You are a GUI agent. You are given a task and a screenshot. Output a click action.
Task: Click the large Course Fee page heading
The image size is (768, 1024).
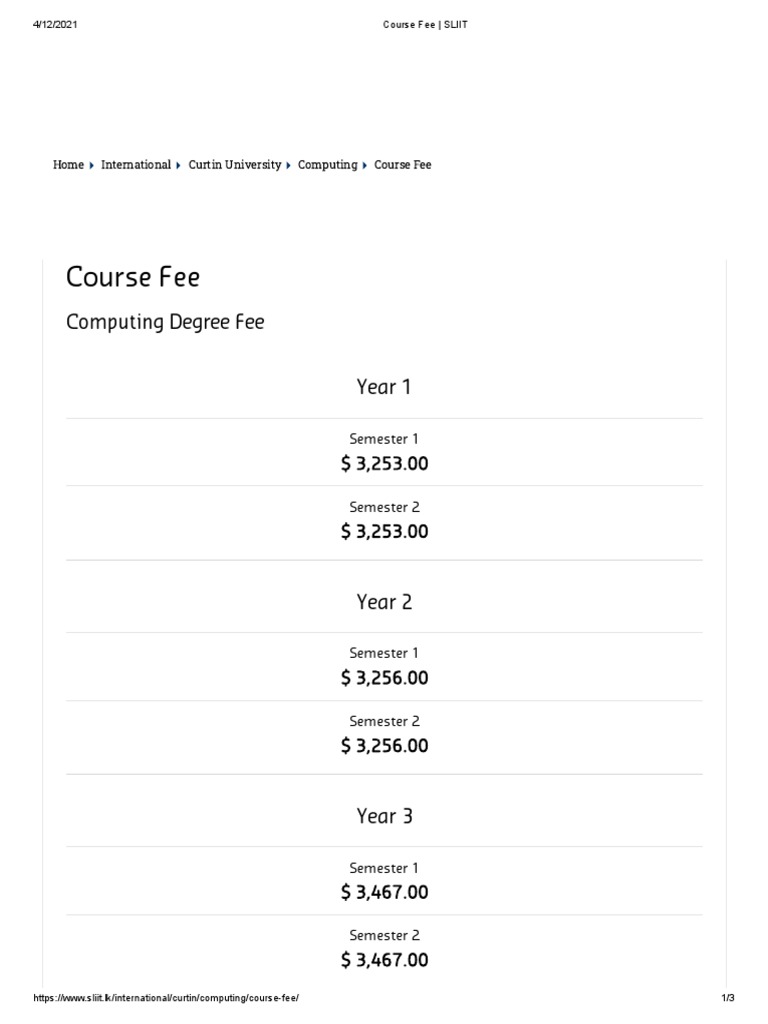tap(133, 277)
